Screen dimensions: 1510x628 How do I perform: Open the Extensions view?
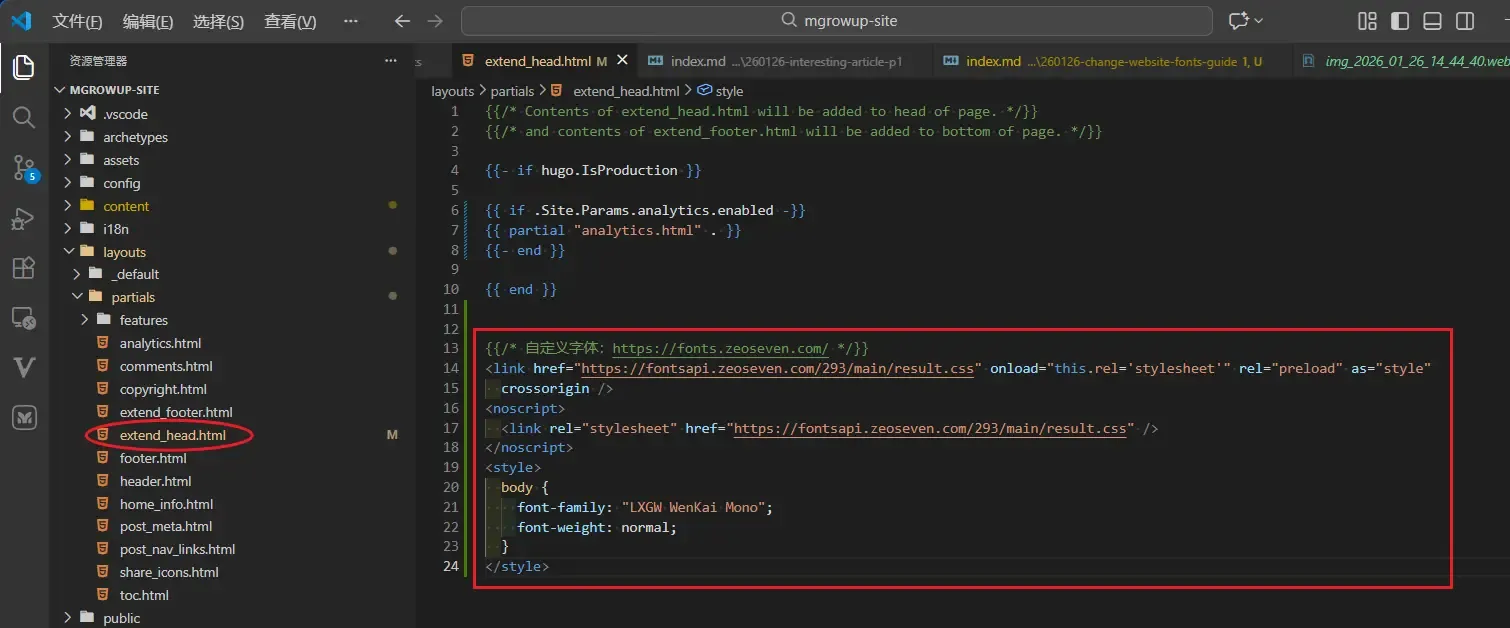click(24, 267)
